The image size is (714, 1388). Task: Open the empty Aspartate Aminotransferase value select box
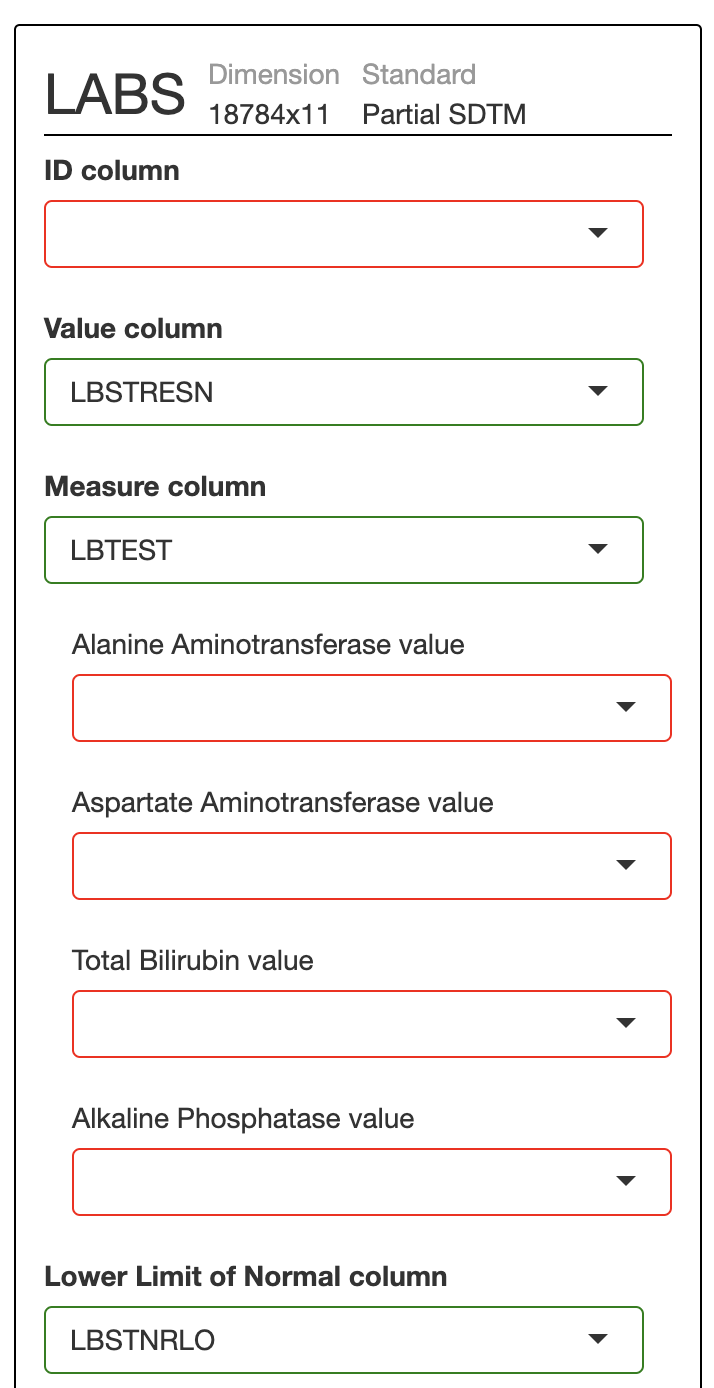click(x=372, y=866)
